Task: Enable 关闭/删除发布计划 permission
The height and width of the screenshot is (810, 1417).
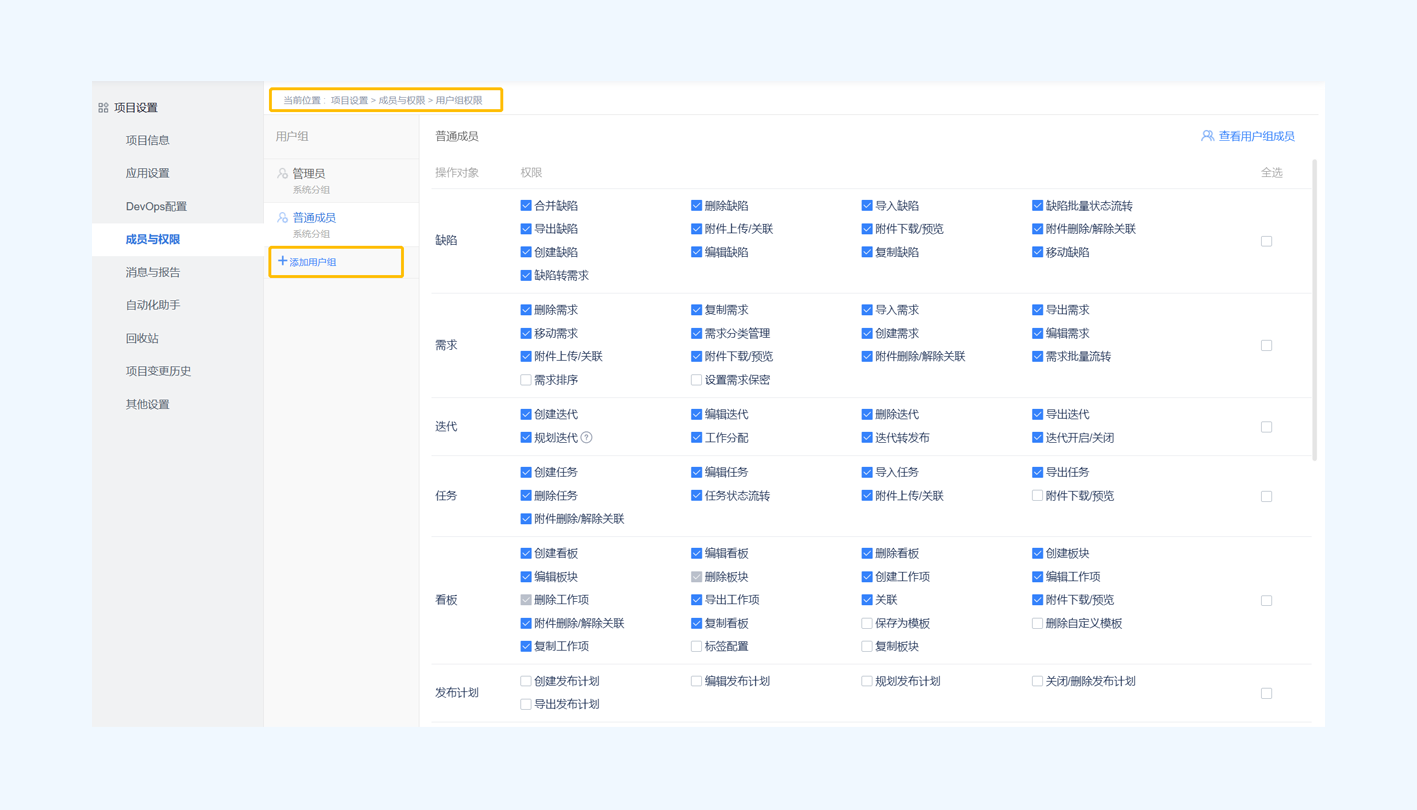Action: point(1037,681)
